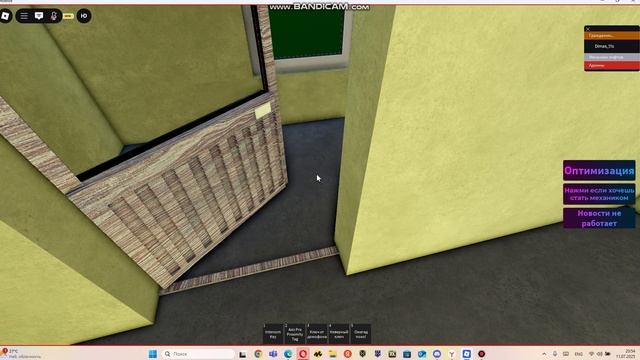Screen dimensions: 640x360
Task: Click the Новости не работает button
Action: tap(599, 218)
